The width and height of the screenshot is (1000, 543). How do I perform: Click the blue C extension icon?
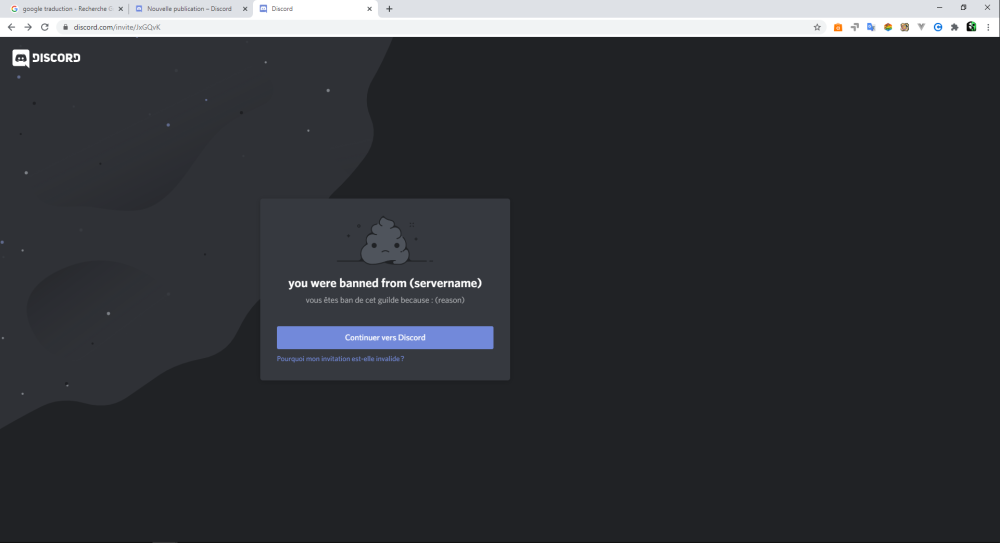(938, 27)
